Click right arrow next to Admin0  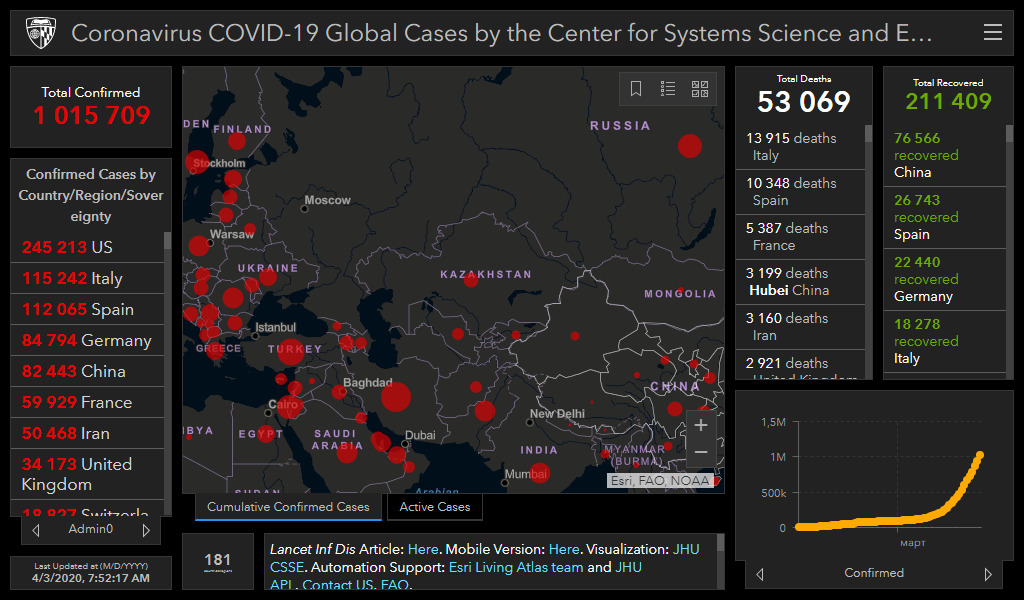(x=146, y=530)
